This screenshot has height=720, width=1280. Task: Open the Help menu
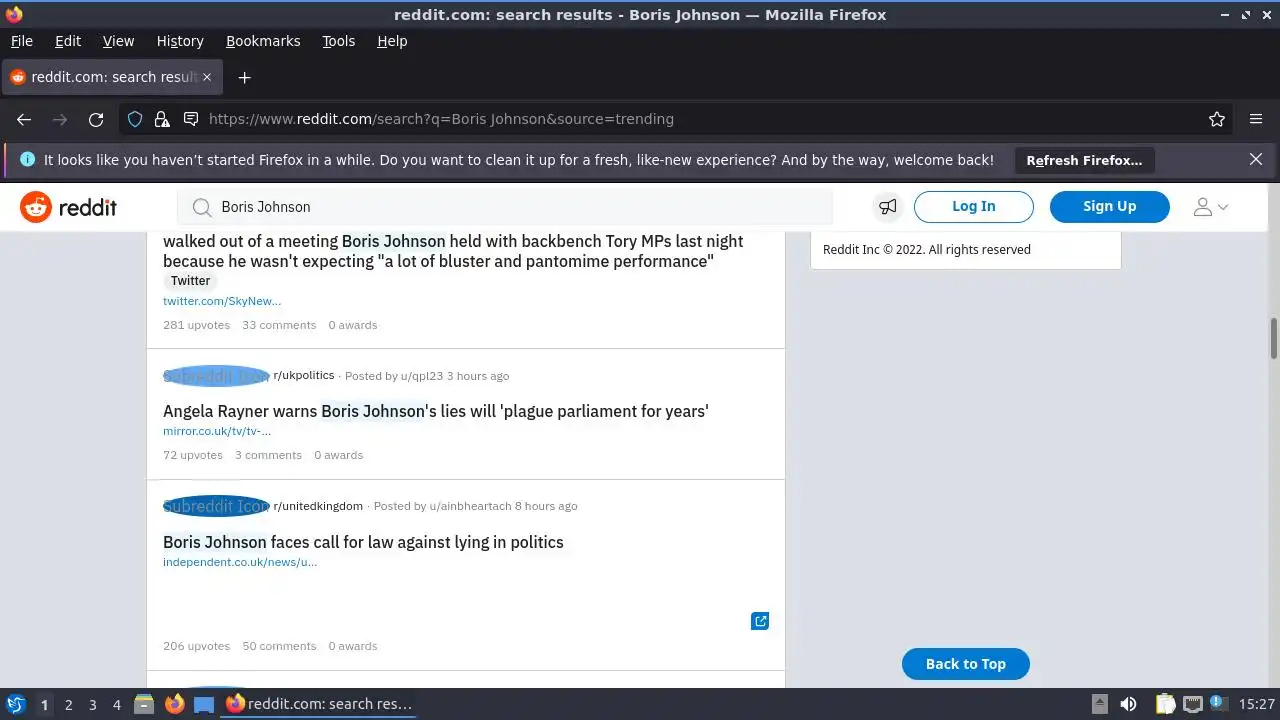(392, 41)
